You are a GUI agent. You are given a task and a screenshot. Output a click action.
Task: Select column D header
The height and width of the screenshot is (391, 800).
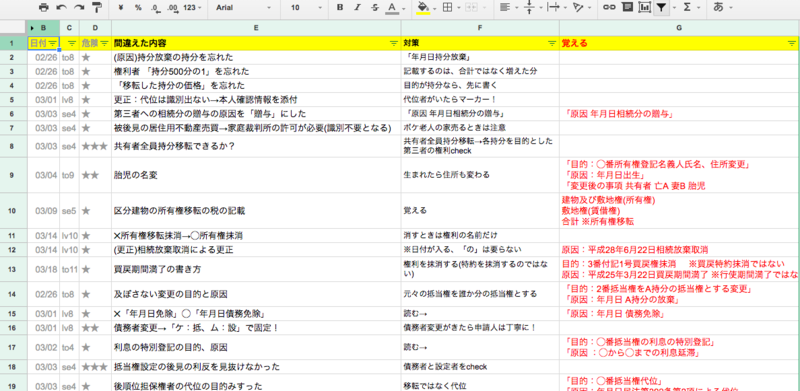click(95, 28)
